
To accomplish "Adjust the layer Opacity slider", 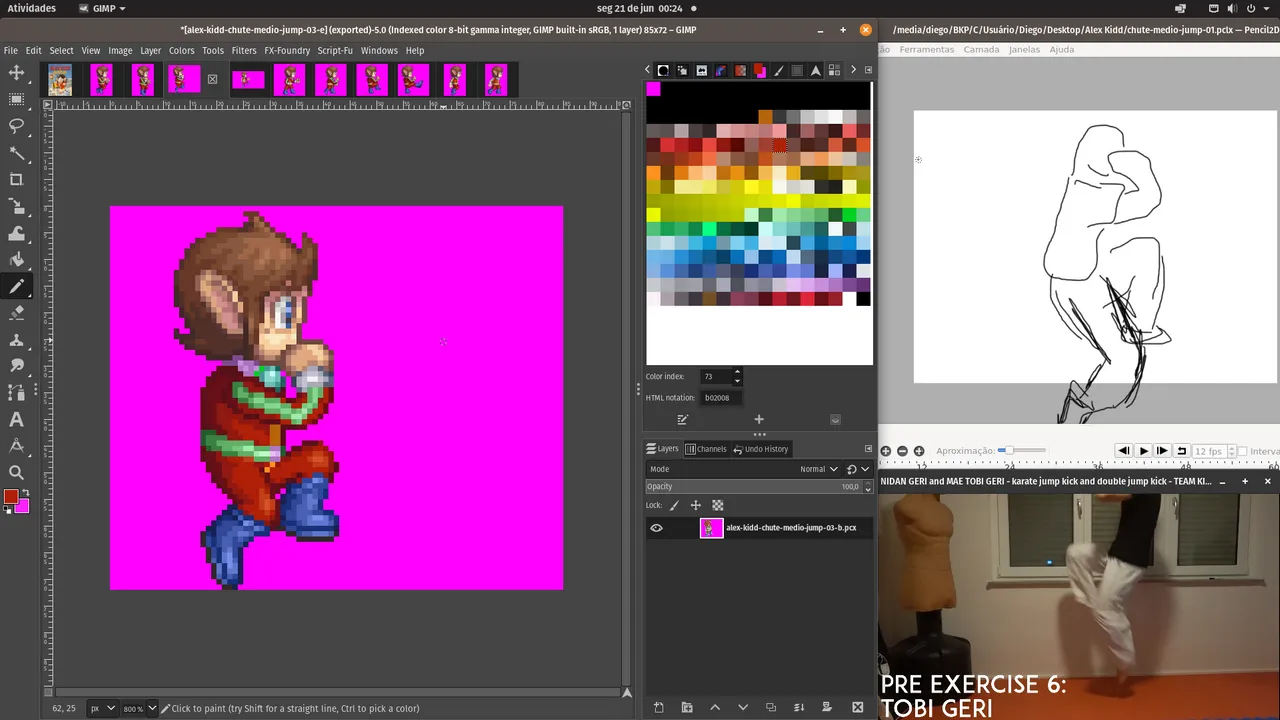I will [x=753, y=487].
